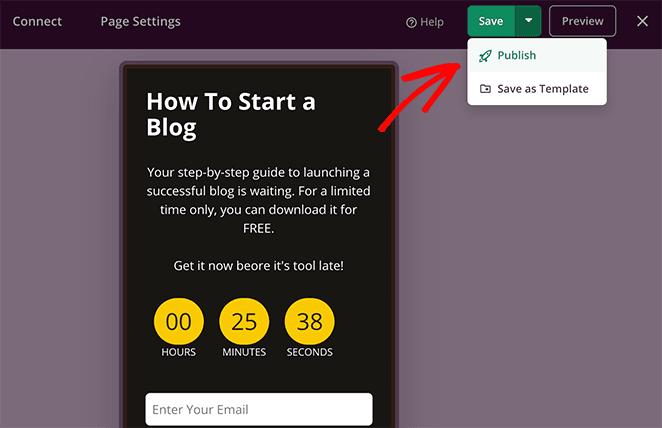Click the MINUTES label

[x=244, y=352]
